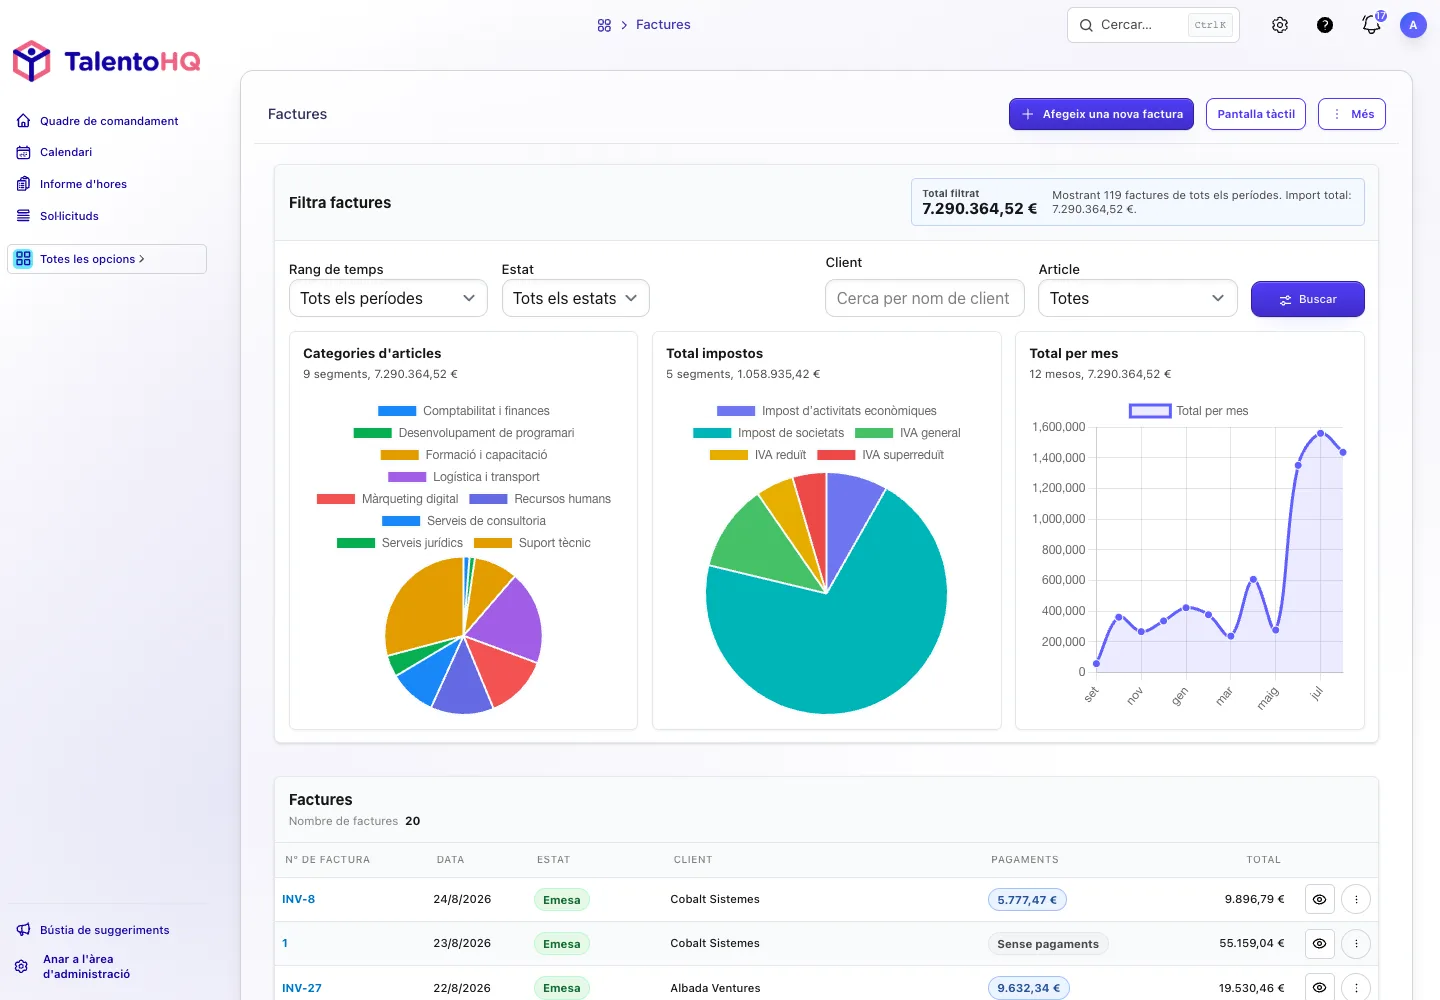Open the Més dropdown button
This screenshot has height=1000, width=1440.
point(1352,114)
